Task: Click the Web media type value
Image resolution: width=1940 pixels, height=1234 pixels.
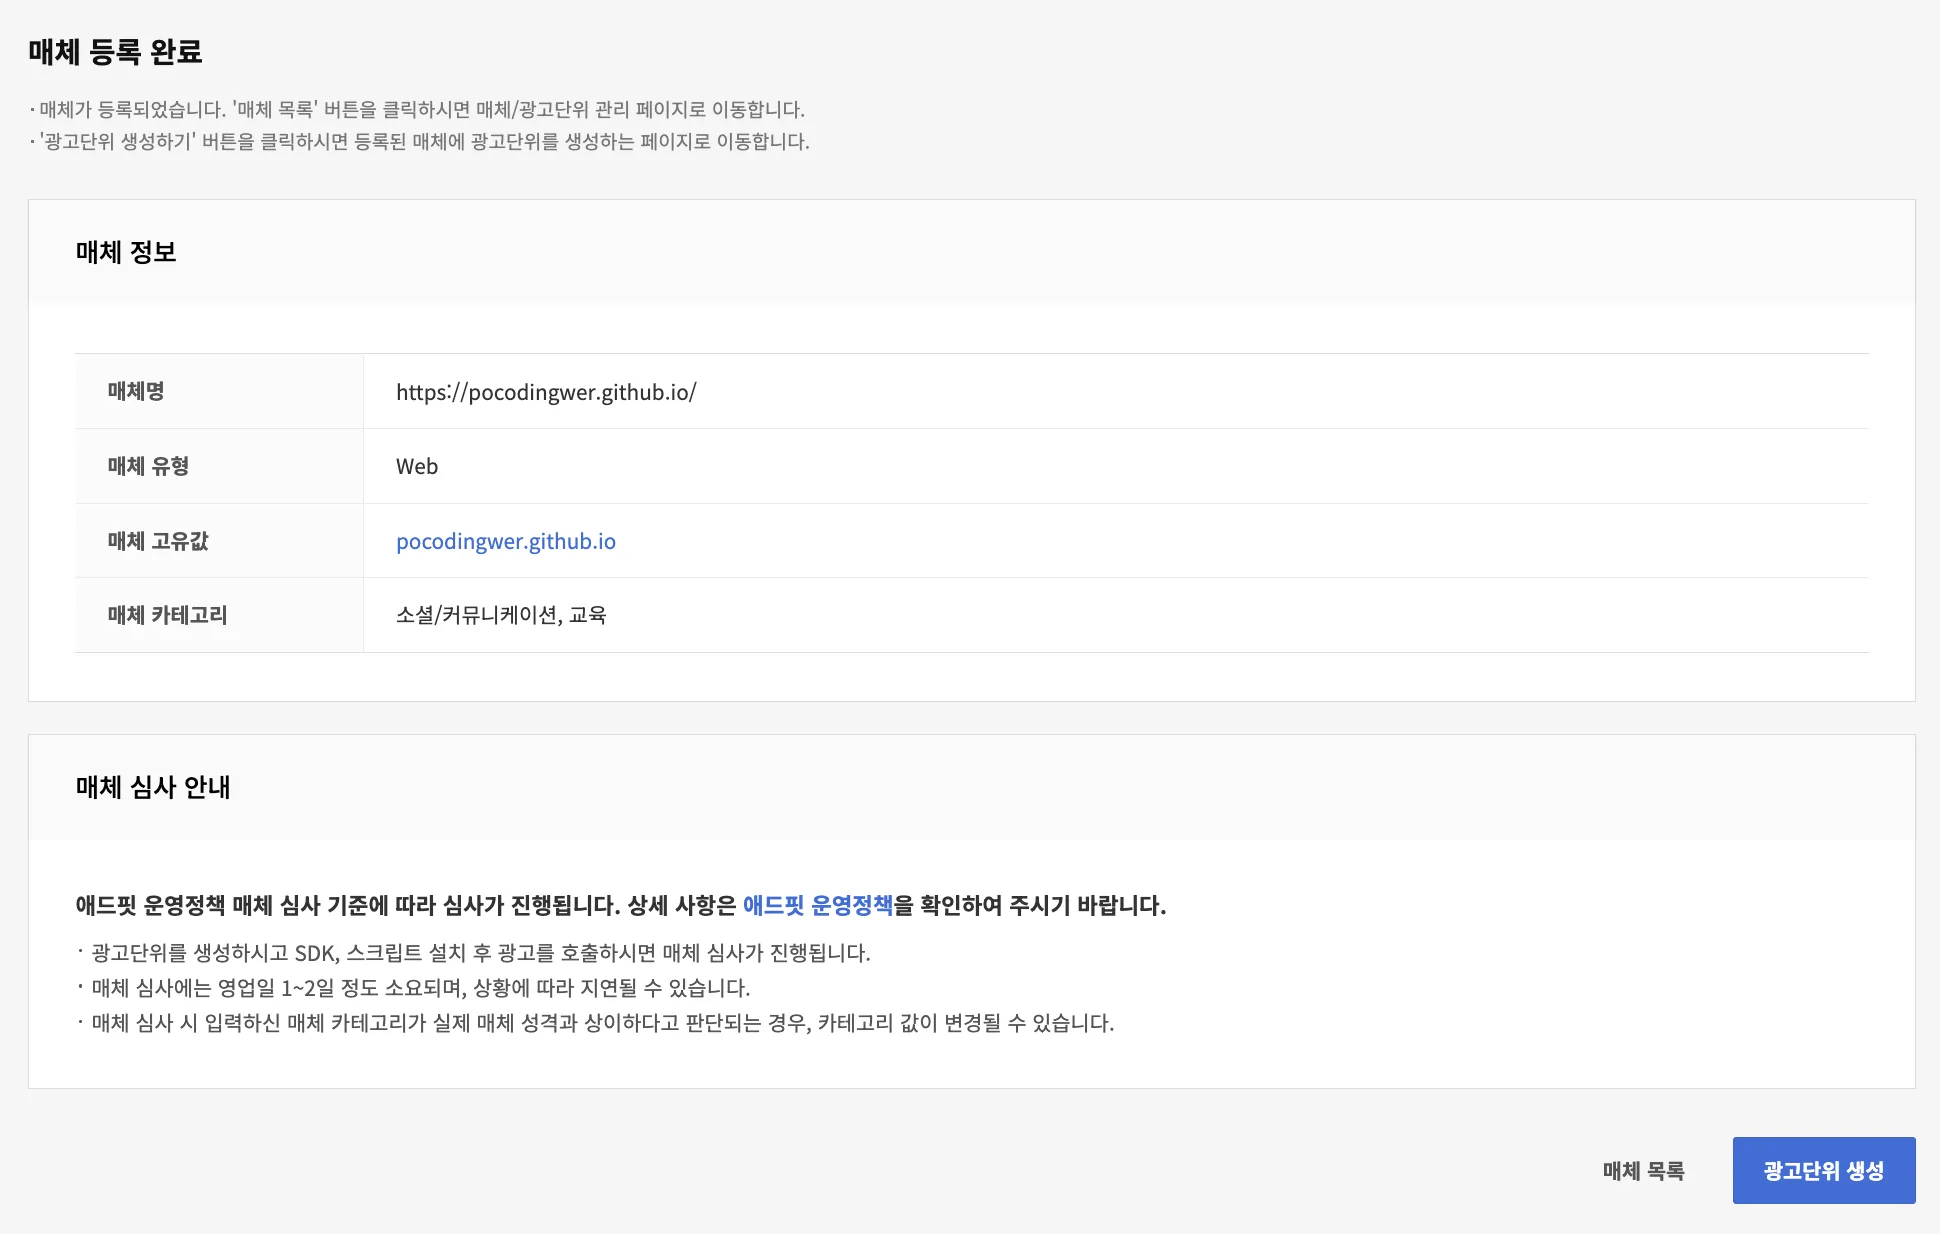Action: coord(417,466)
